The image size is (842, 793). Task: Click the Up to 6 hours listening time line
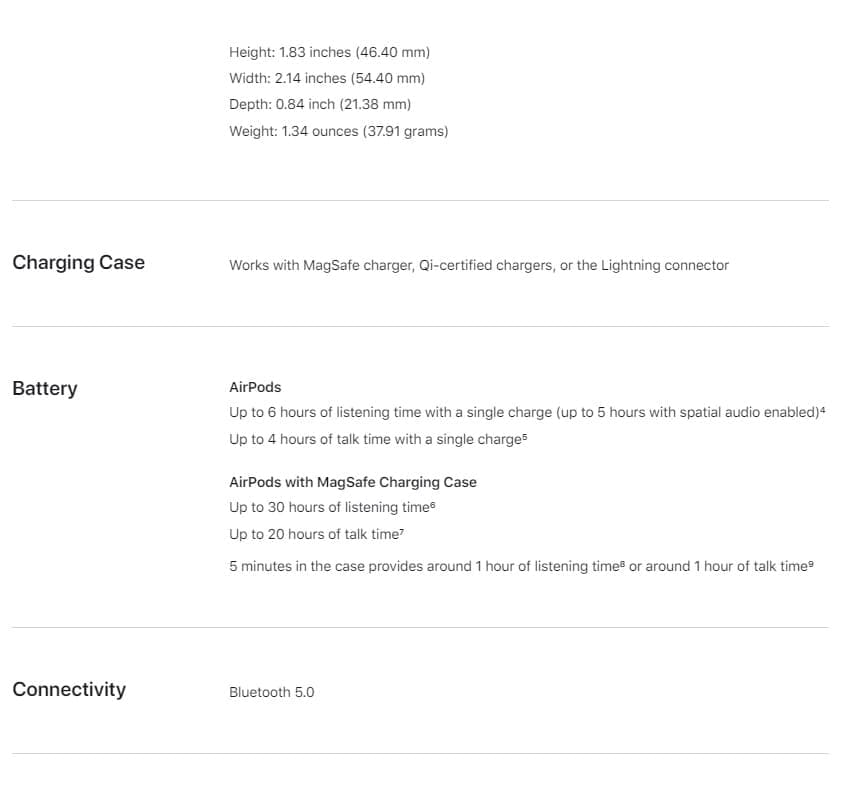click(522, 413)
